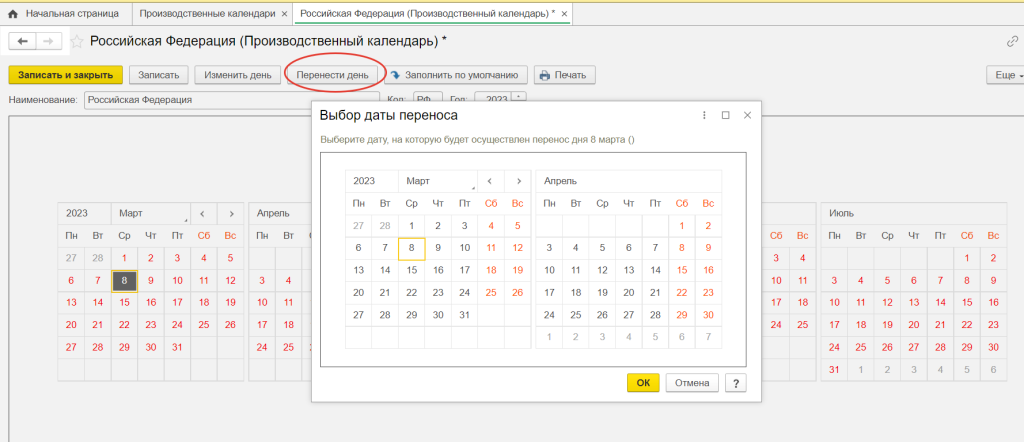The image size is (1024, 442).
Task: Select April 1 in the dialog calendar
Action: [x=682, y=226]
